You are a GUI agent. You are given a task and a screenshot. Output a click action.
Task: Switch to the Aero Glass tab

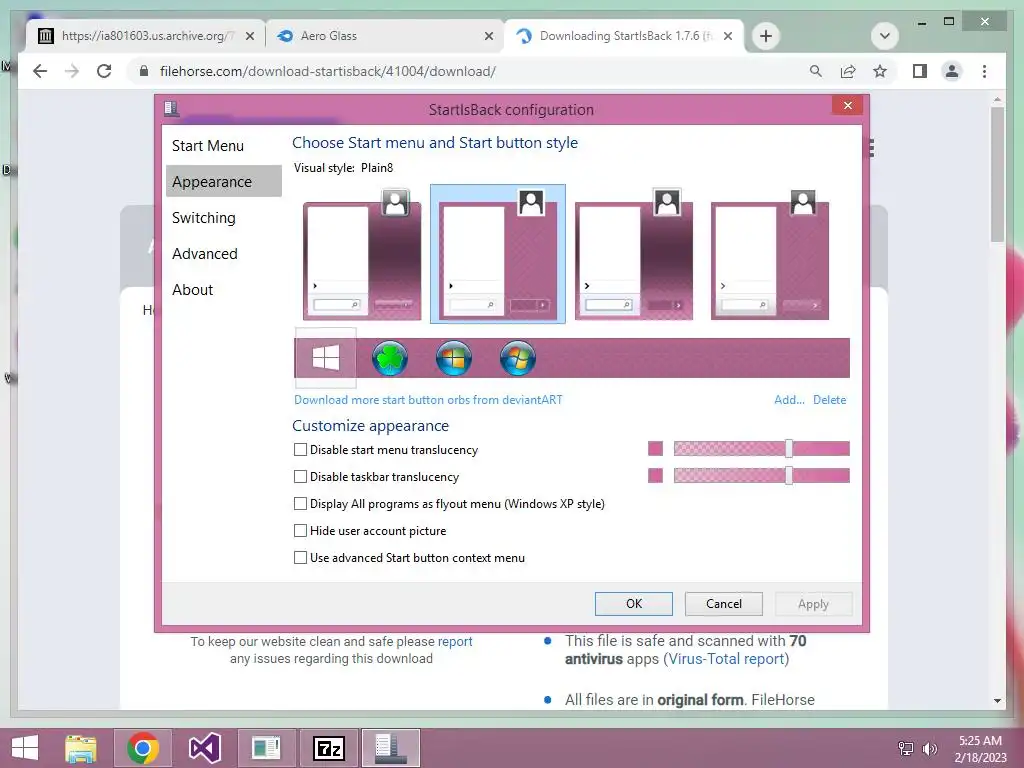coord(385,36)
